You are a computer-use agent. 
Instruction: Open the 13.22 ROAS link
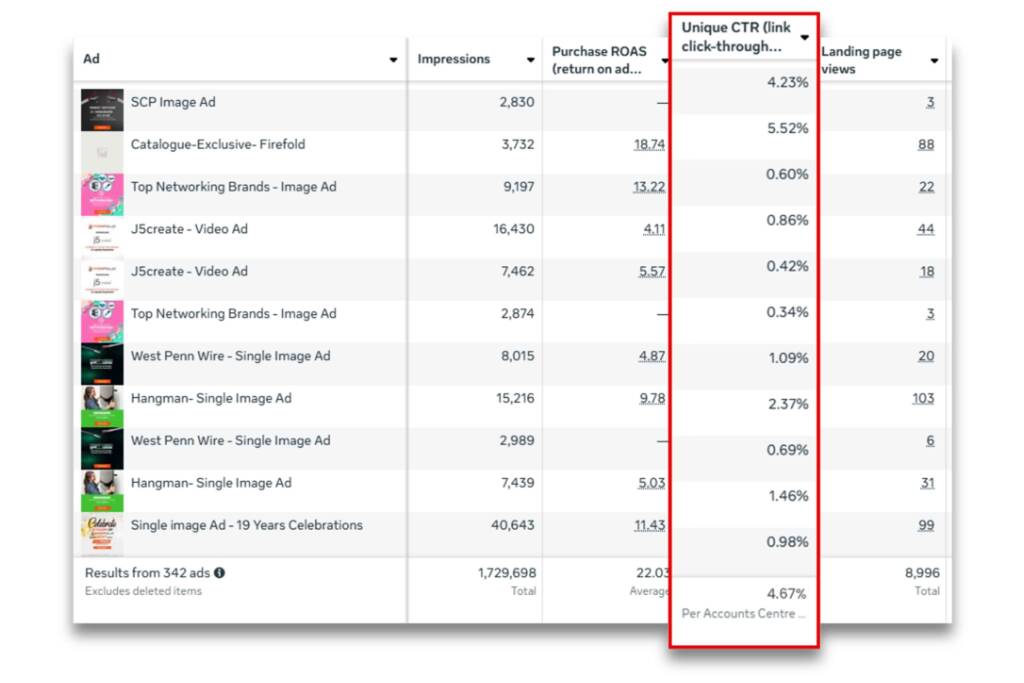click(649, 187)
